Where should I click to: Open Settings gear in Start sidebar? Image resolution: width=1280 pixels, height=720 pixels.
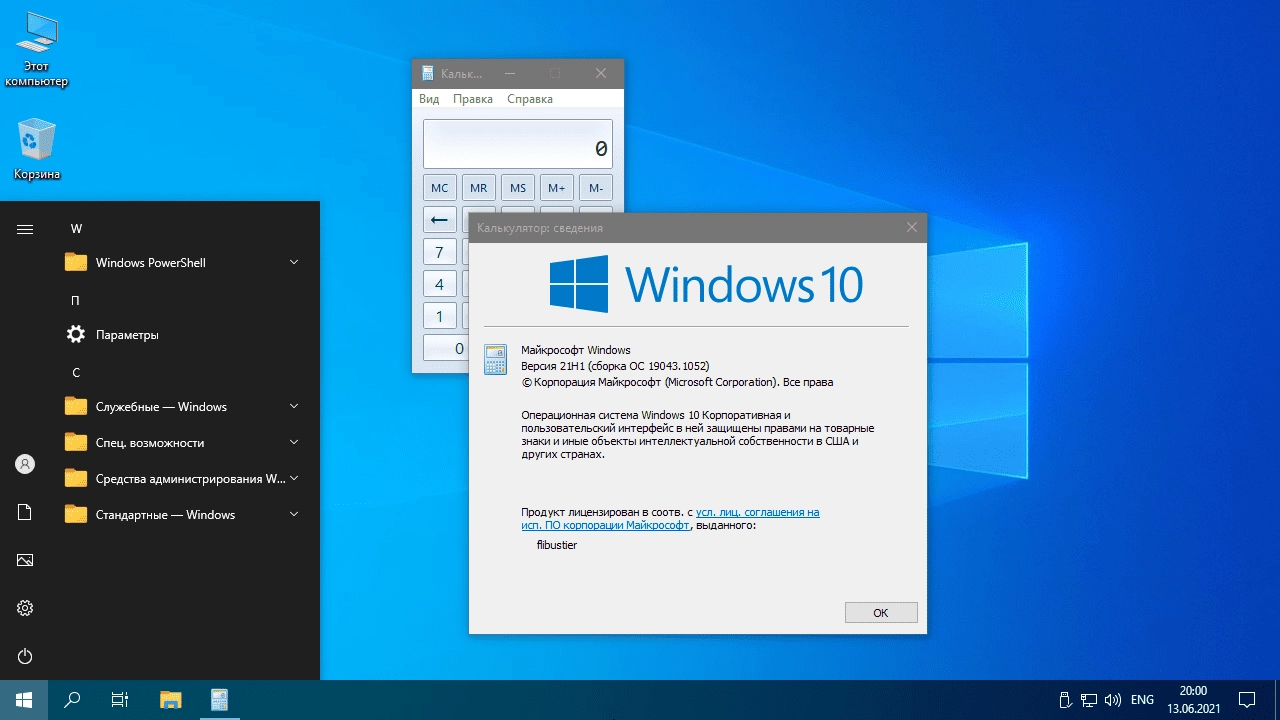(x=25, y=608)
